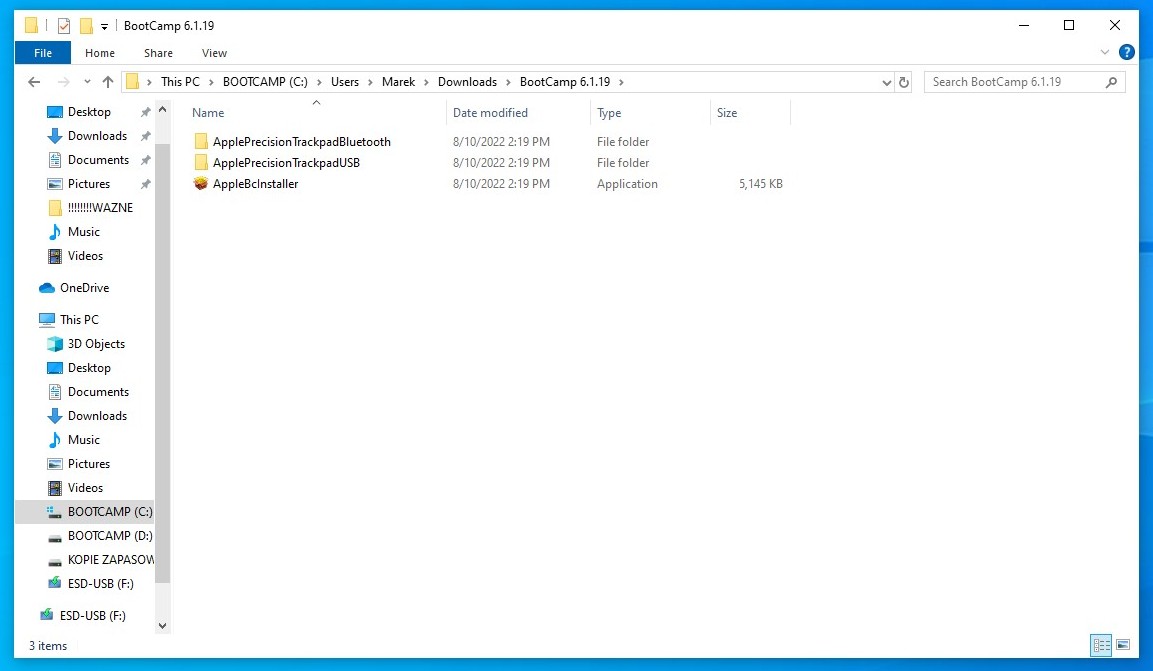Expand the ribbon with the chevron near Help
This screenshot has width=1153, height=671.
click(x=1104, y=52)
